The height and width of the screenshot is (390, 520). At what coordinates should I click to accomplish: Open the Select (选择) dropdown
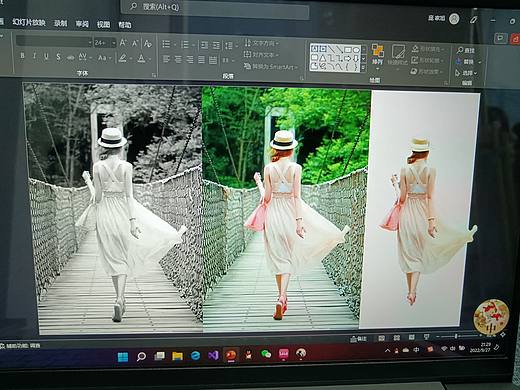pos(466,73)
